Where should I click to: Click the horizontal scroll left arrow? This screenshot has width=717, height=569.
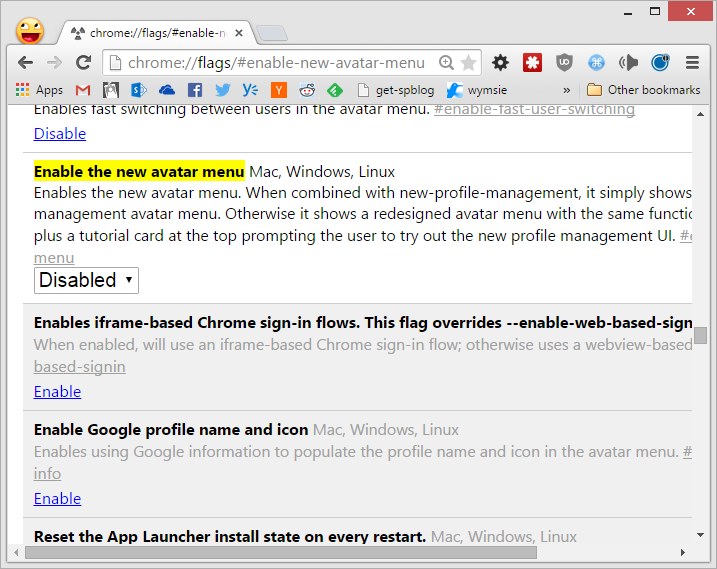(x=16, y=553)
